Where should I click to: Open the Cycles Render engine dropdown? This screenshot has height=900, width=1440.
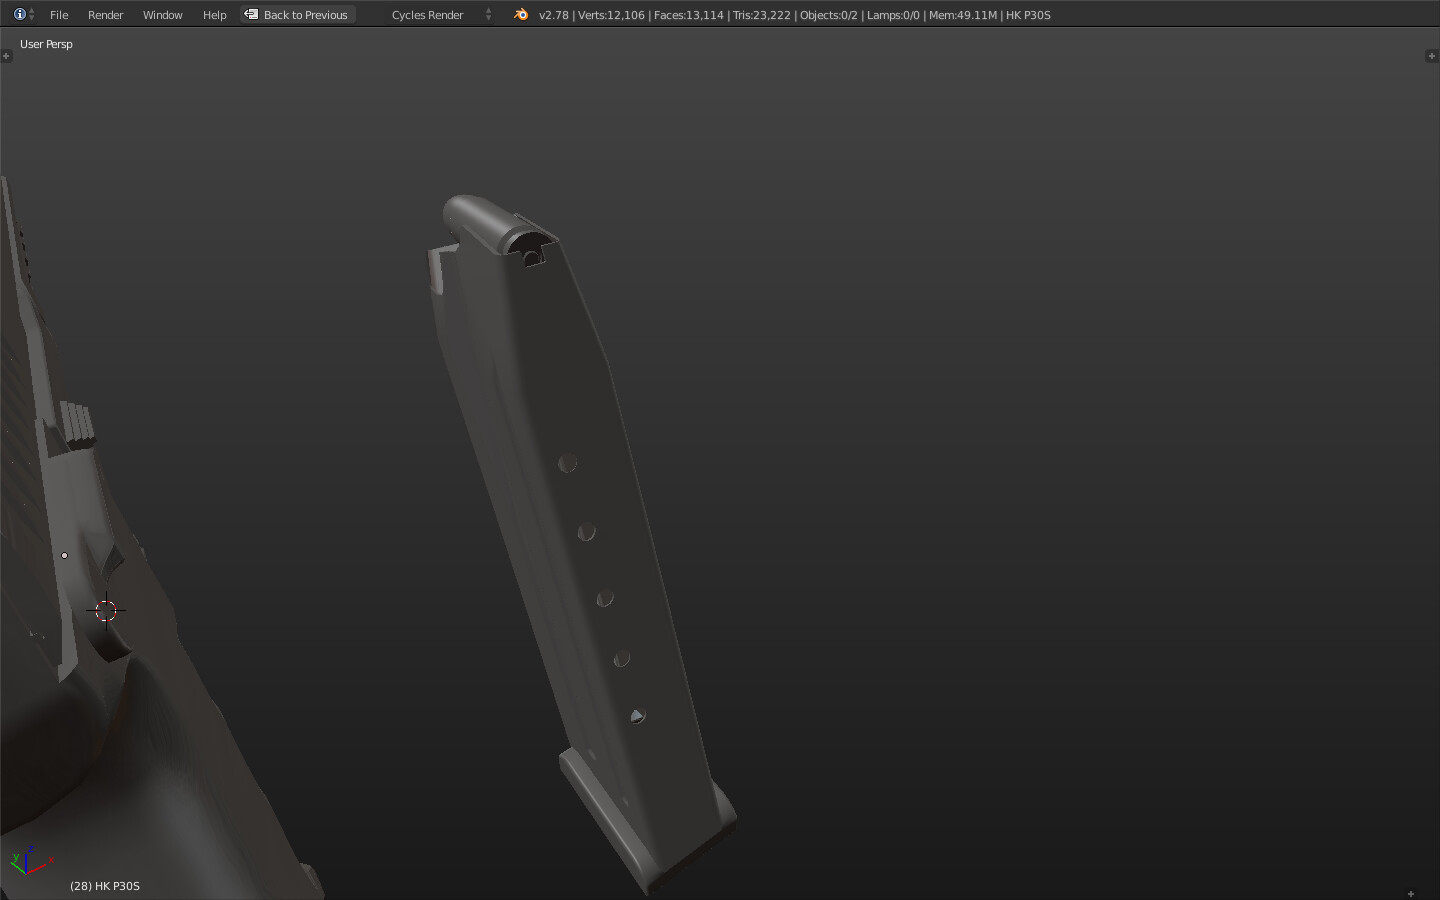pos(440,15)
